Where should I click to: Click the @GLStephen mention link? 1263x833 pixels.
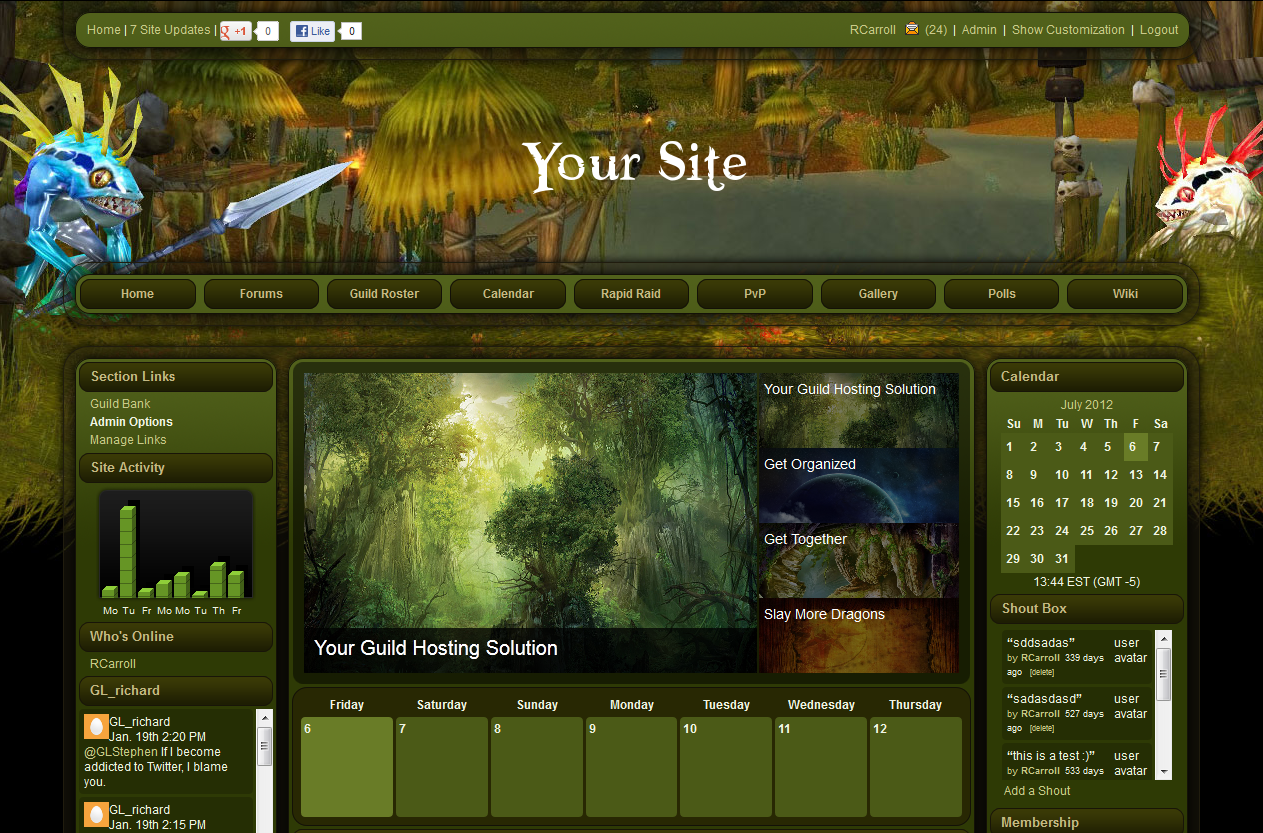tap(121, 752)
